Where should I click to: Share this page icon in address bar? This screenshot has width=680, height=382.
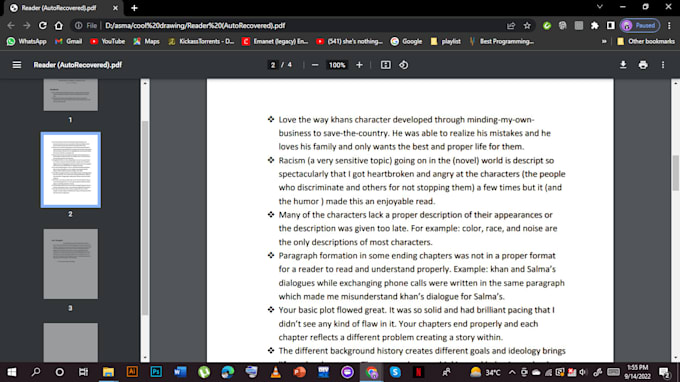point(511,26)
